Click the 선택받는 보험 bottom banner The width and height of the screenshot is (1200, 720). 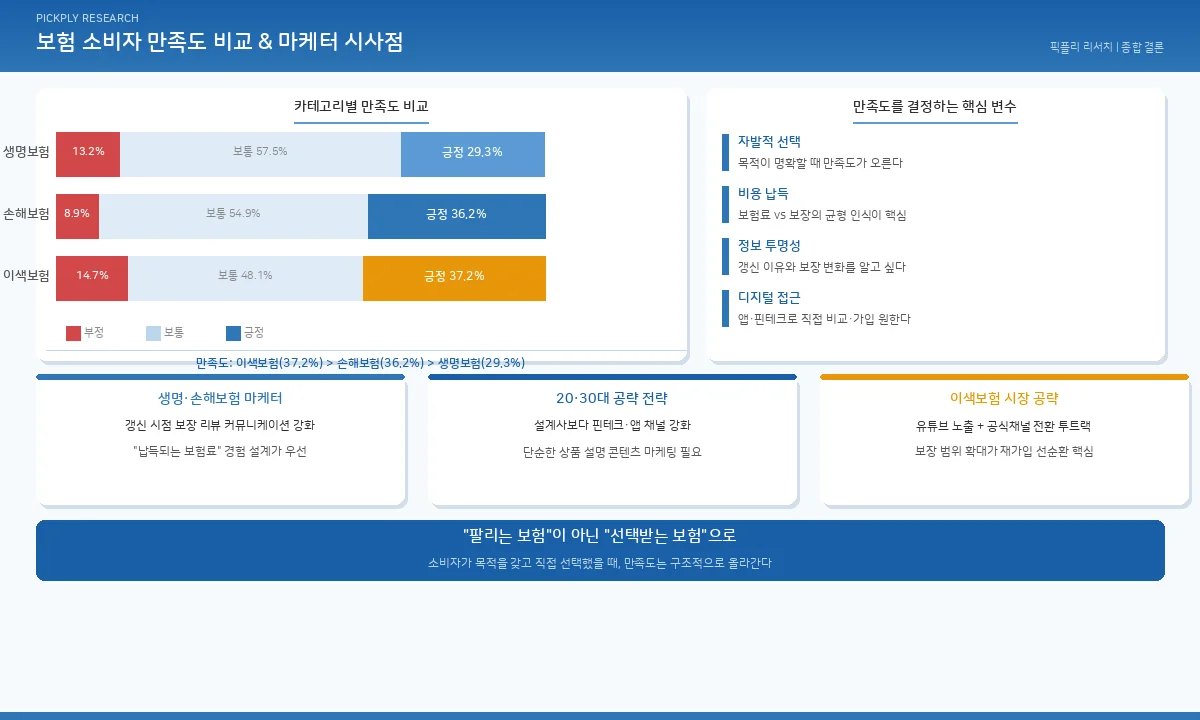tap(600, 549)
